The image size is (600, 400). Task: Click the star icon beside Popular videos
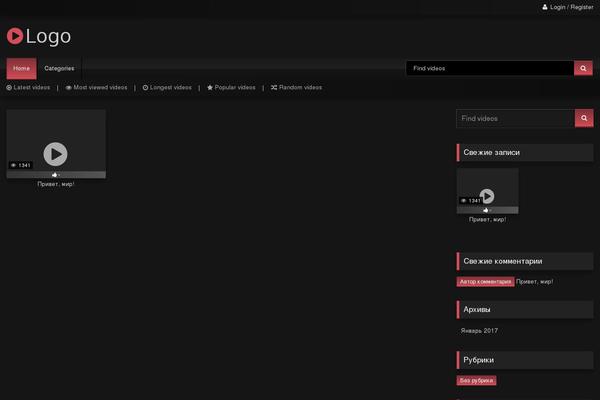[210, 88]
